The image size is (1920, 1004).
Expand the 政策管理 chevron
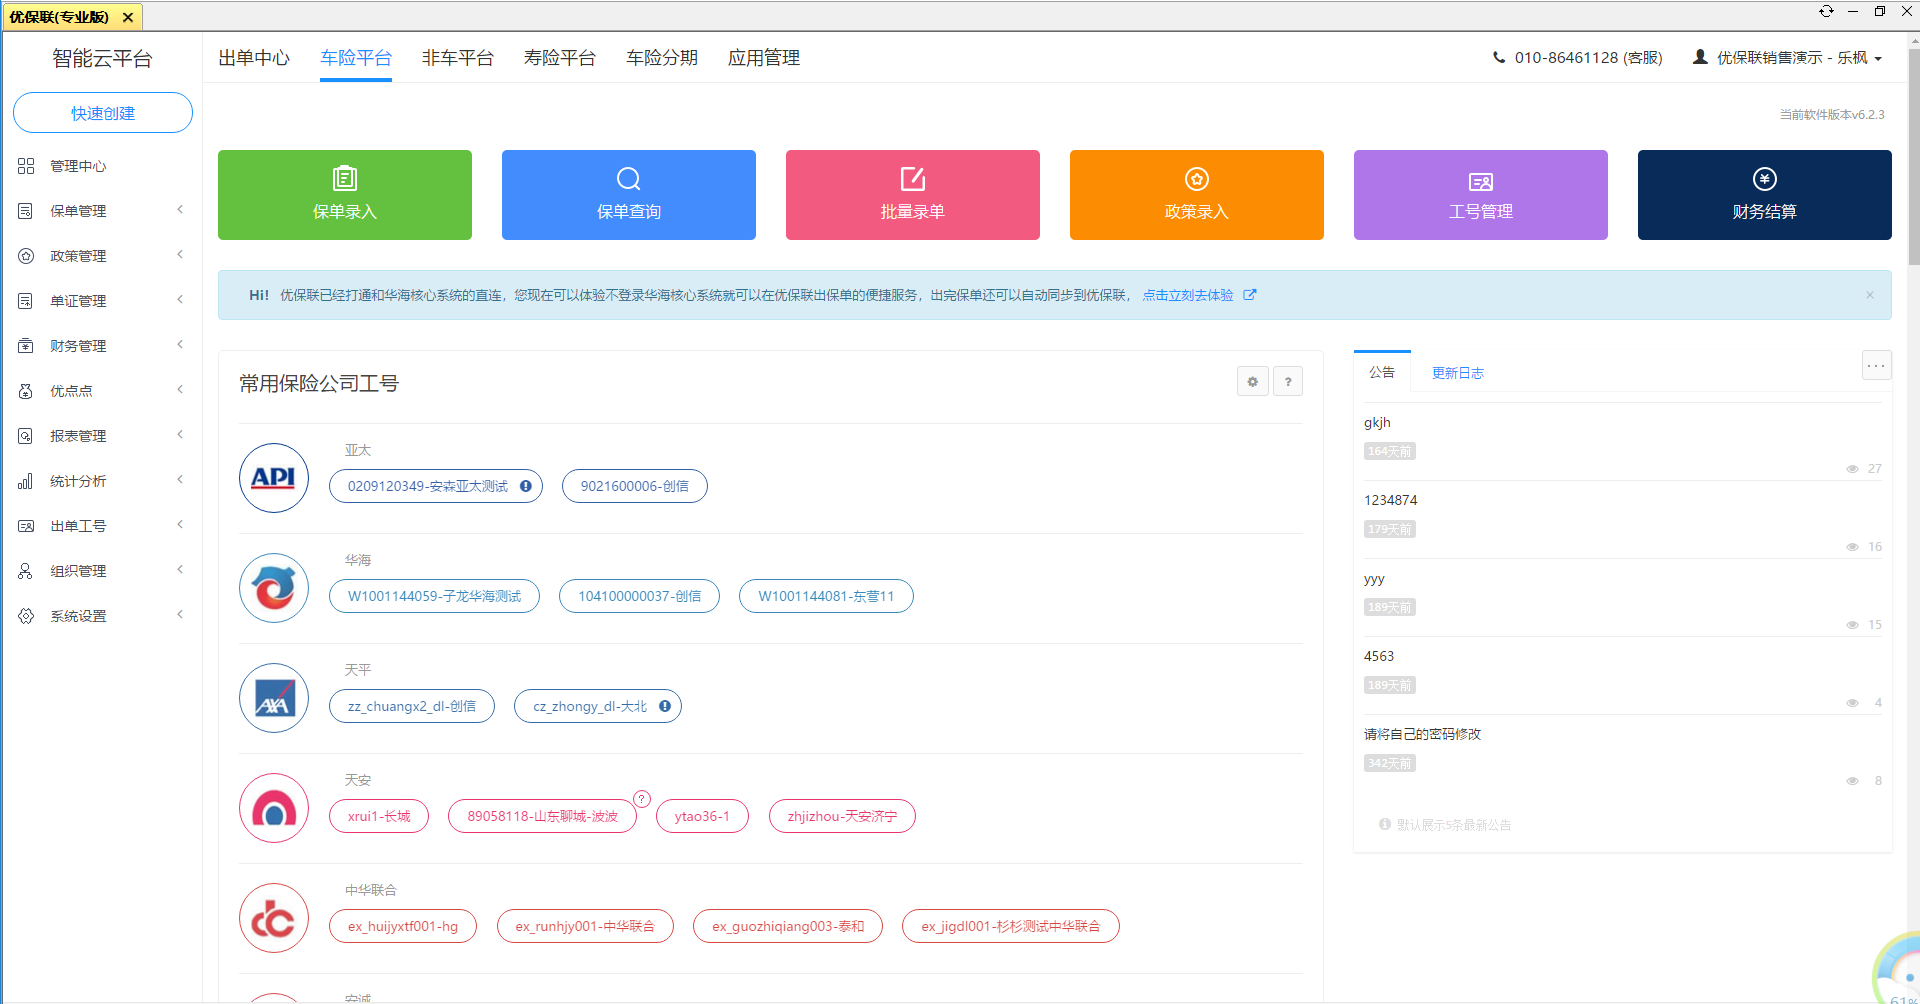tap(180, 255)
